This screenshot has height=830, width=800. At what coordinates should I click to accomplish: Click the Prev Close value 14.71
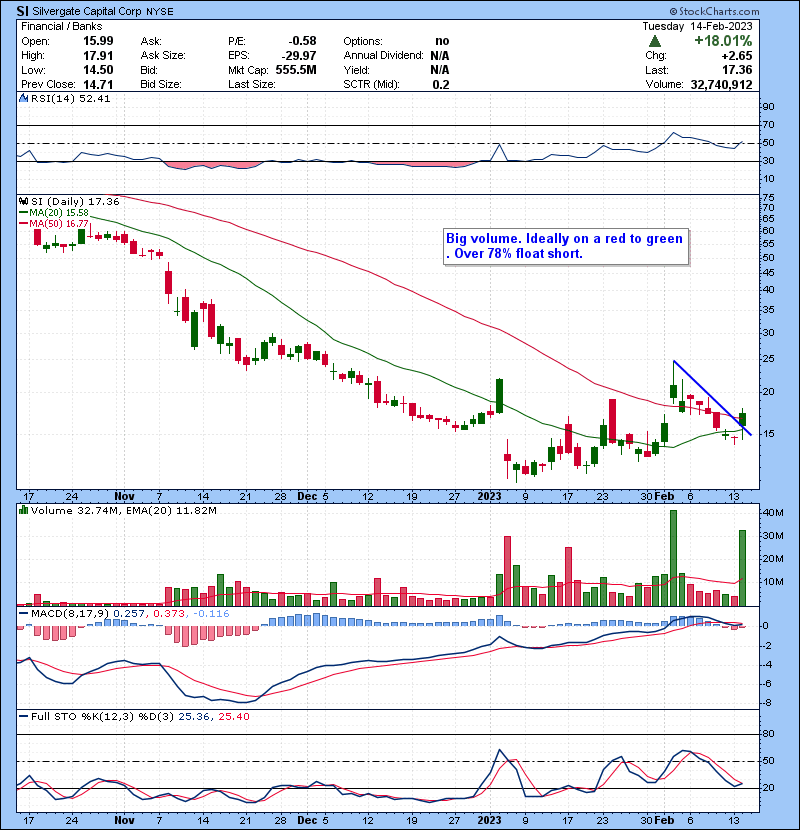pyautogui.click(x=98, y=84)
